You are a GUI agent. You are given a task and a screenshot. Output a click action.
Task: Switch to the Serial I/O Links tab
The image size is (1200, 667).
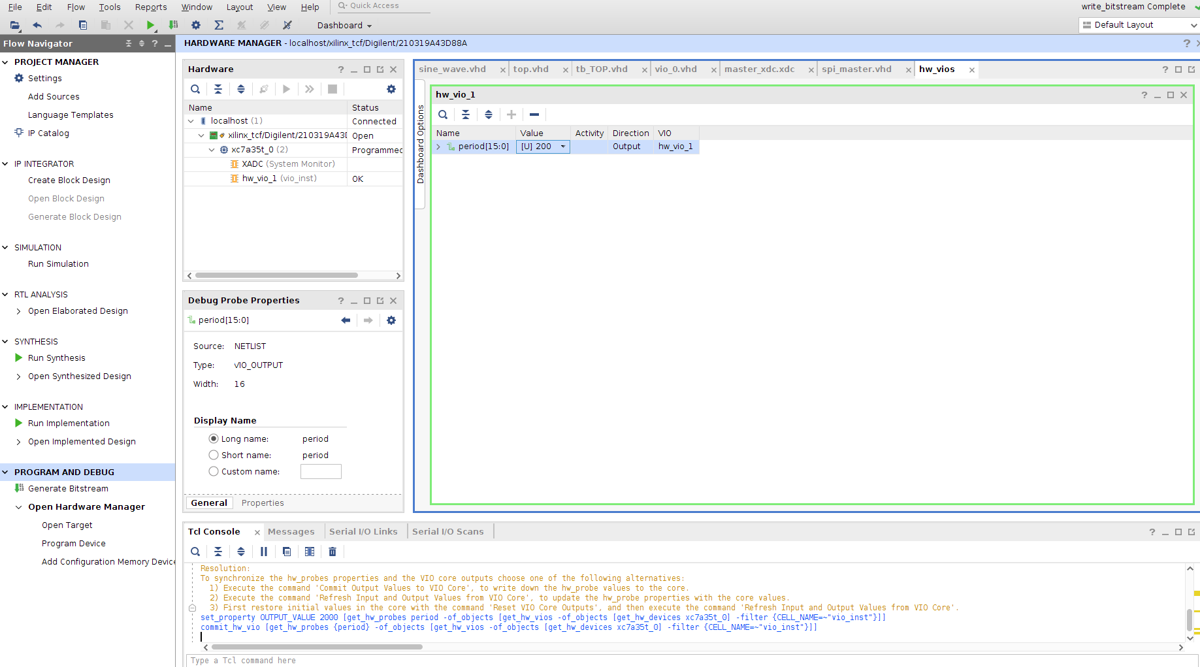(363, 531)
